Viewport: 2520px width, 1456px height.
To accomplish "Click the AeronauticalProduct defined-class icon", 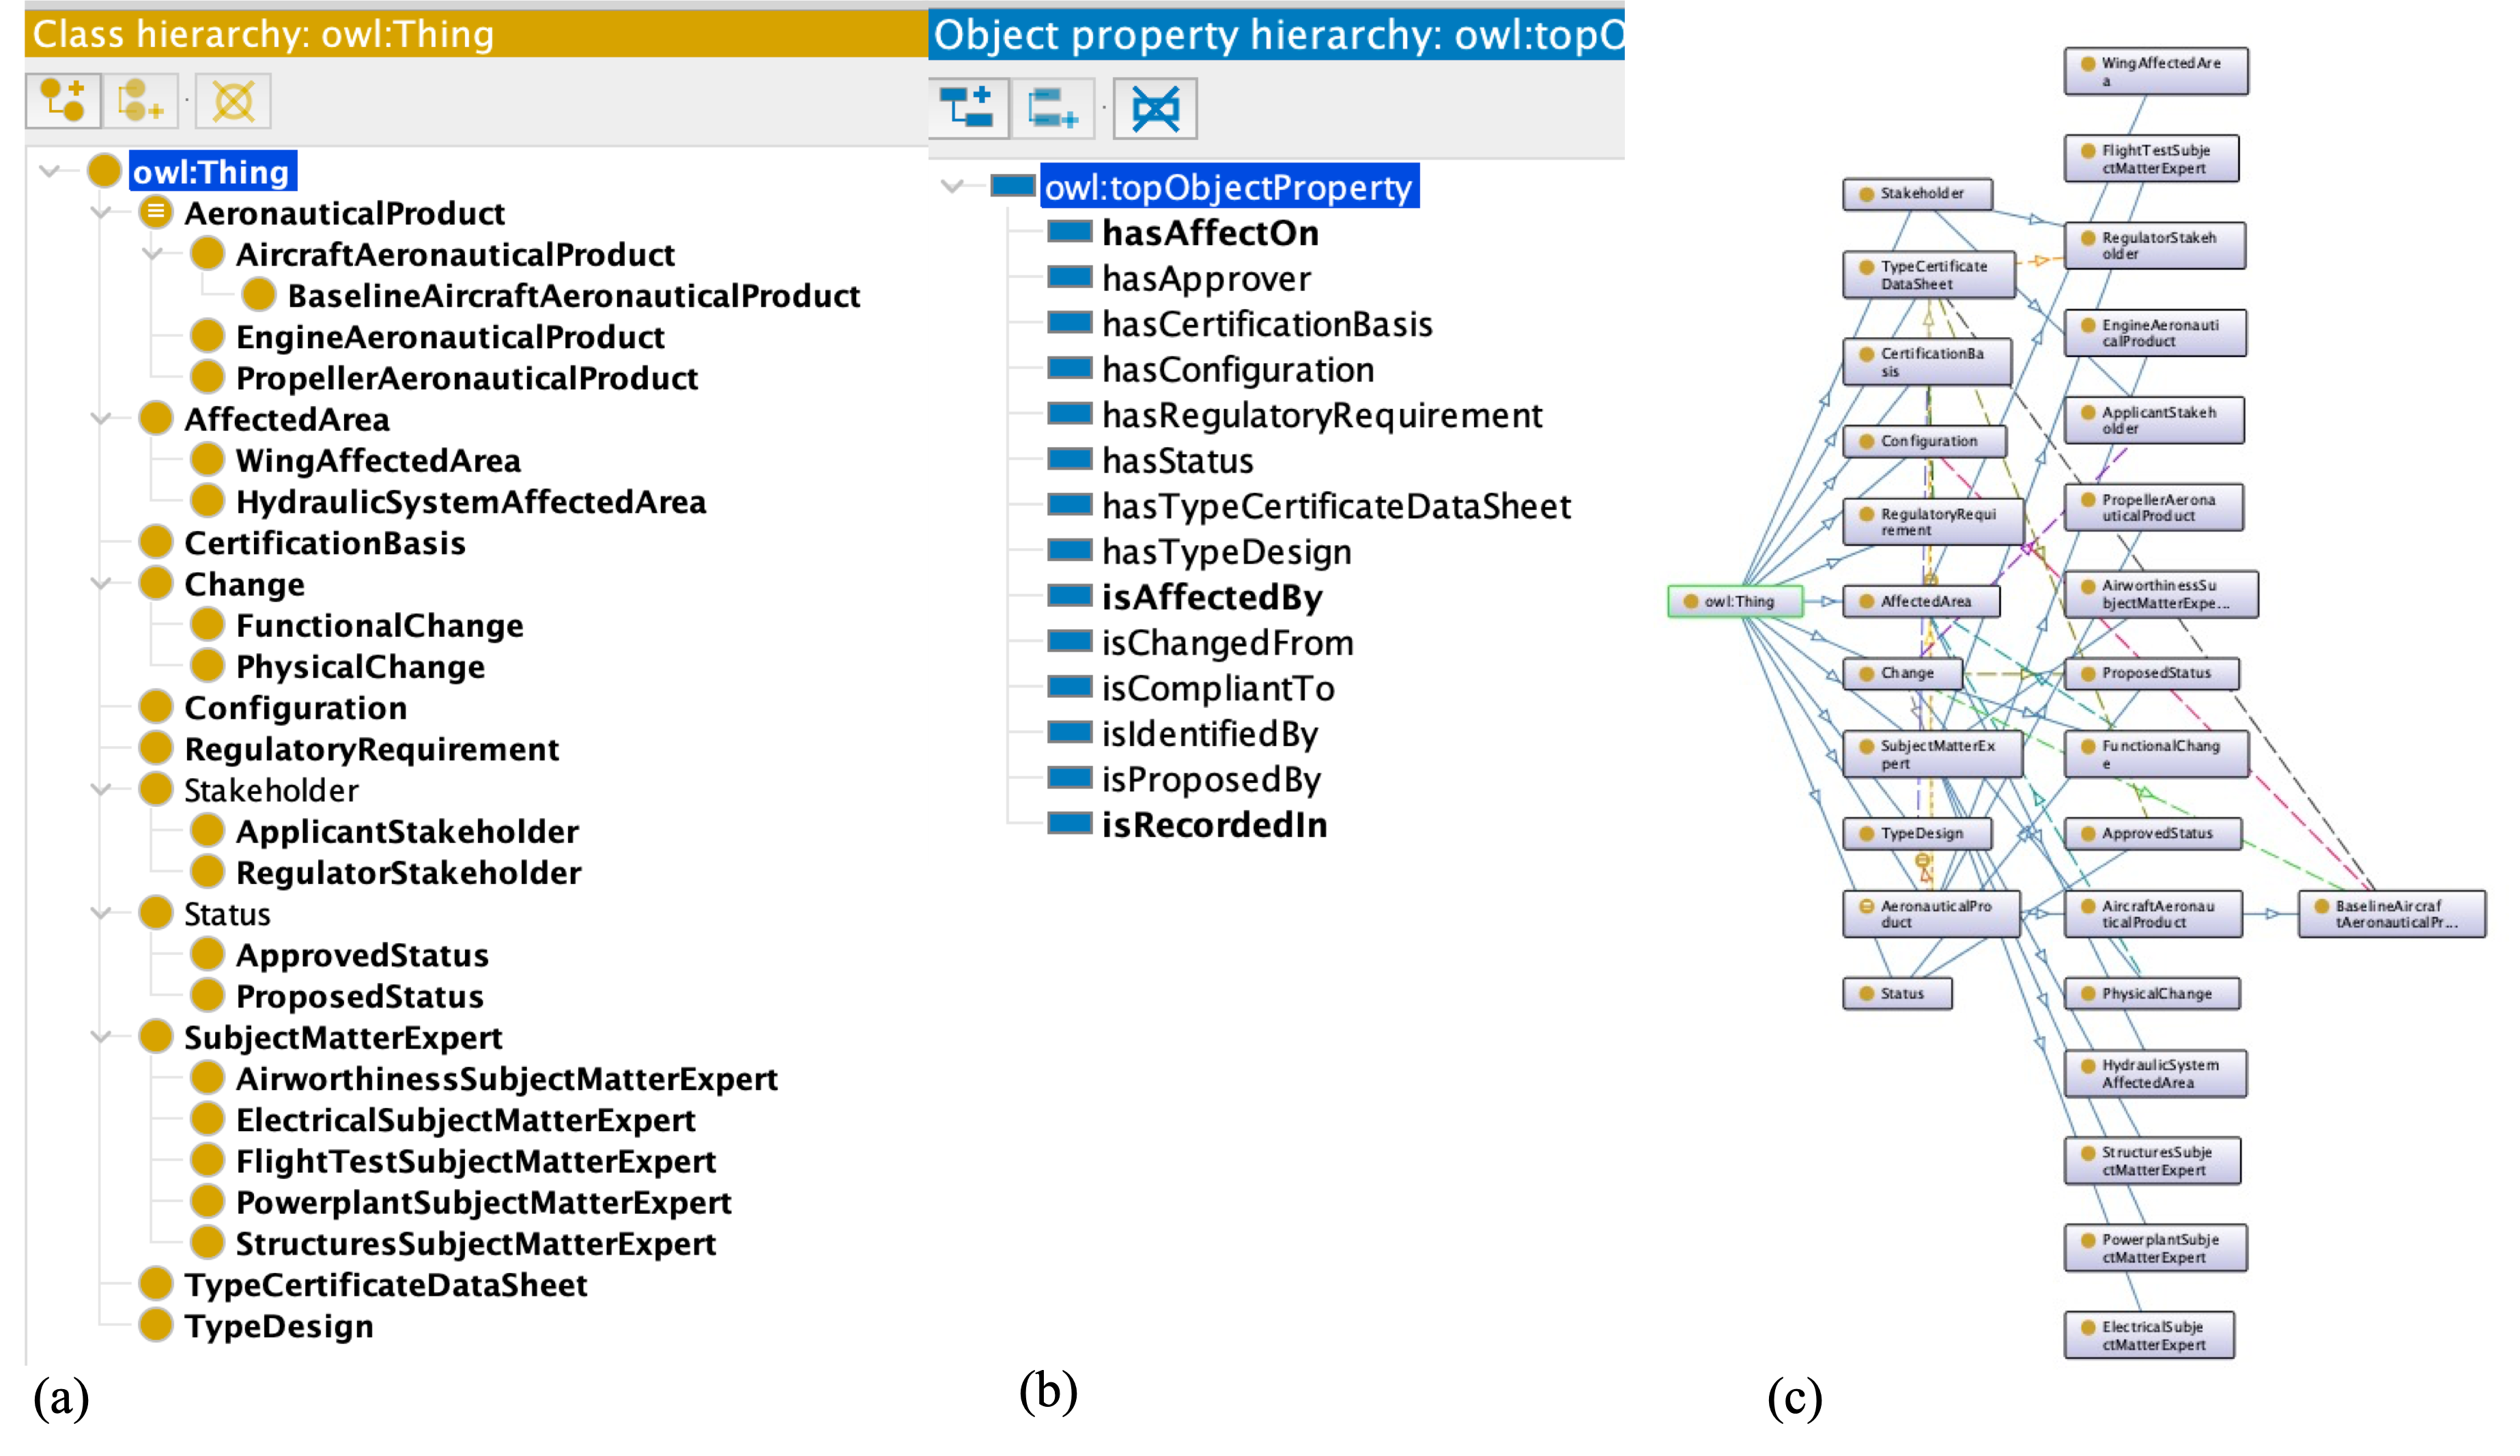I will [x=156, y=212].
